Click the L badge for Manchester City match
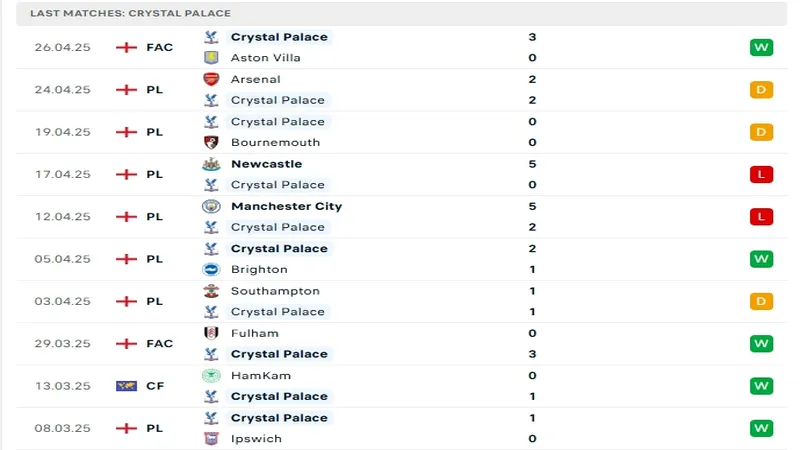 (762, 216)
